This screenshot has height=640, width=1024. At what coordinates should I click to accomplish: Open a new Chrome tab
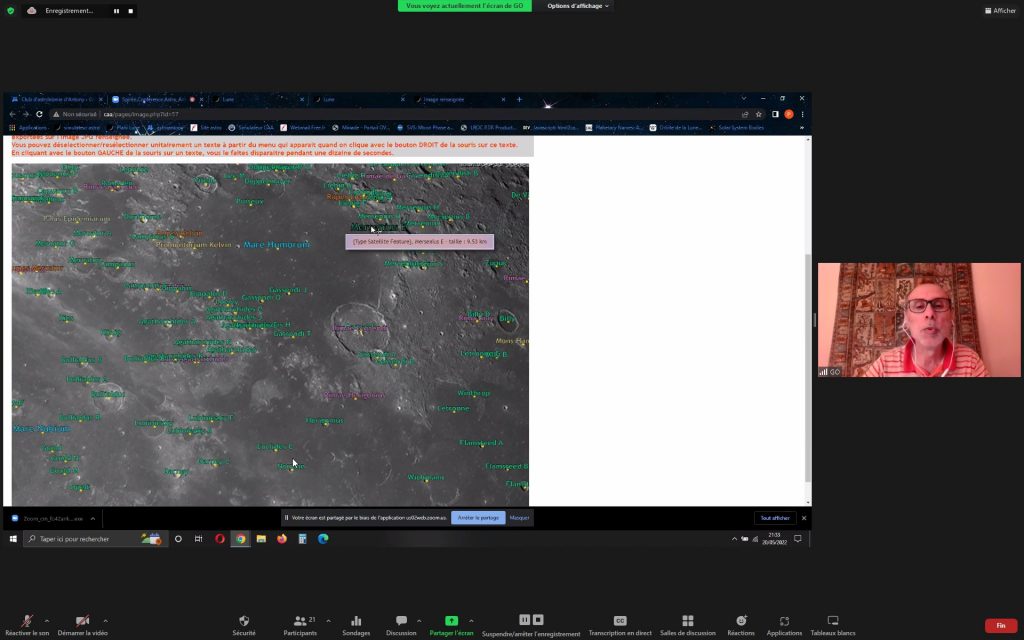(x=519, y=99)
